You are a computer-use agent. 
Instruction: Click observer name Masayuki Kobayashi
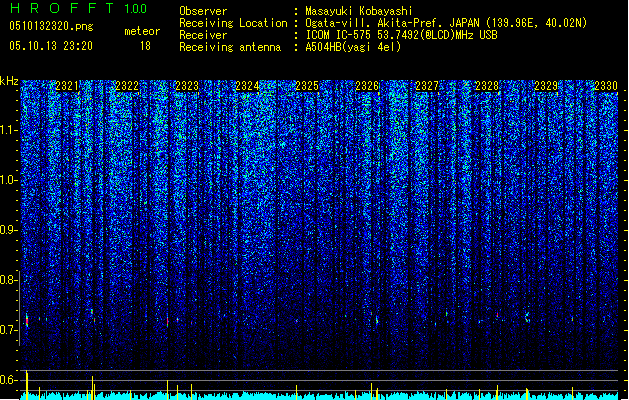pyautogui.click(x=359, y=11)
